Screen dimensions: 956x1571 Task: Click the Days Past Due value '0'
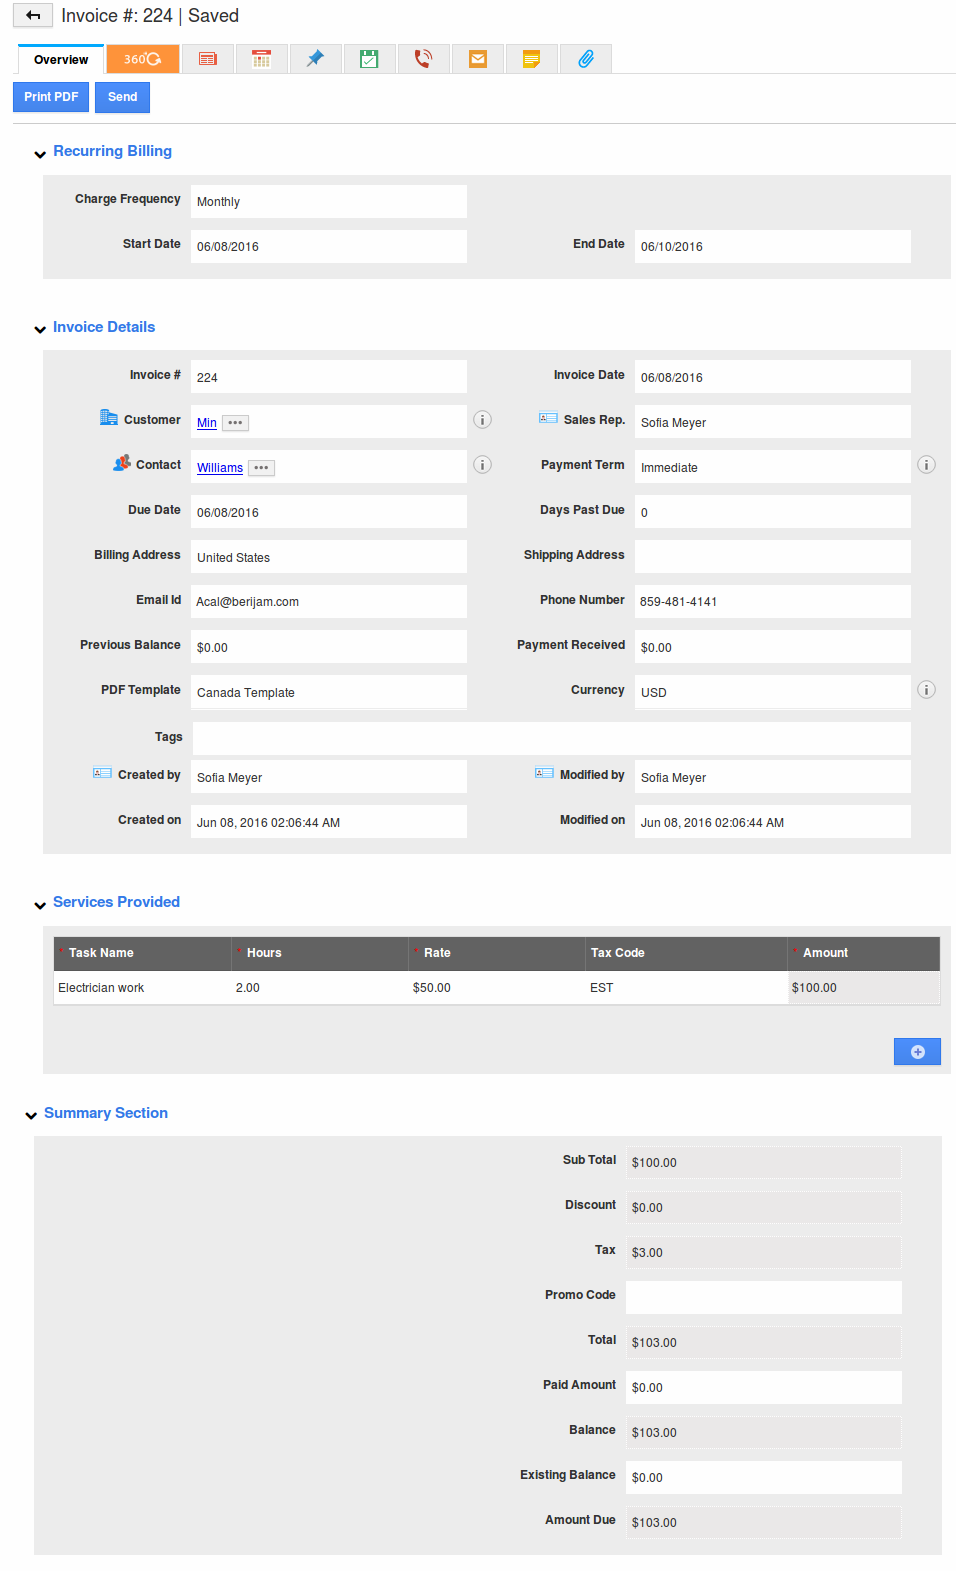pyautogui.click(x=644, y=513)
